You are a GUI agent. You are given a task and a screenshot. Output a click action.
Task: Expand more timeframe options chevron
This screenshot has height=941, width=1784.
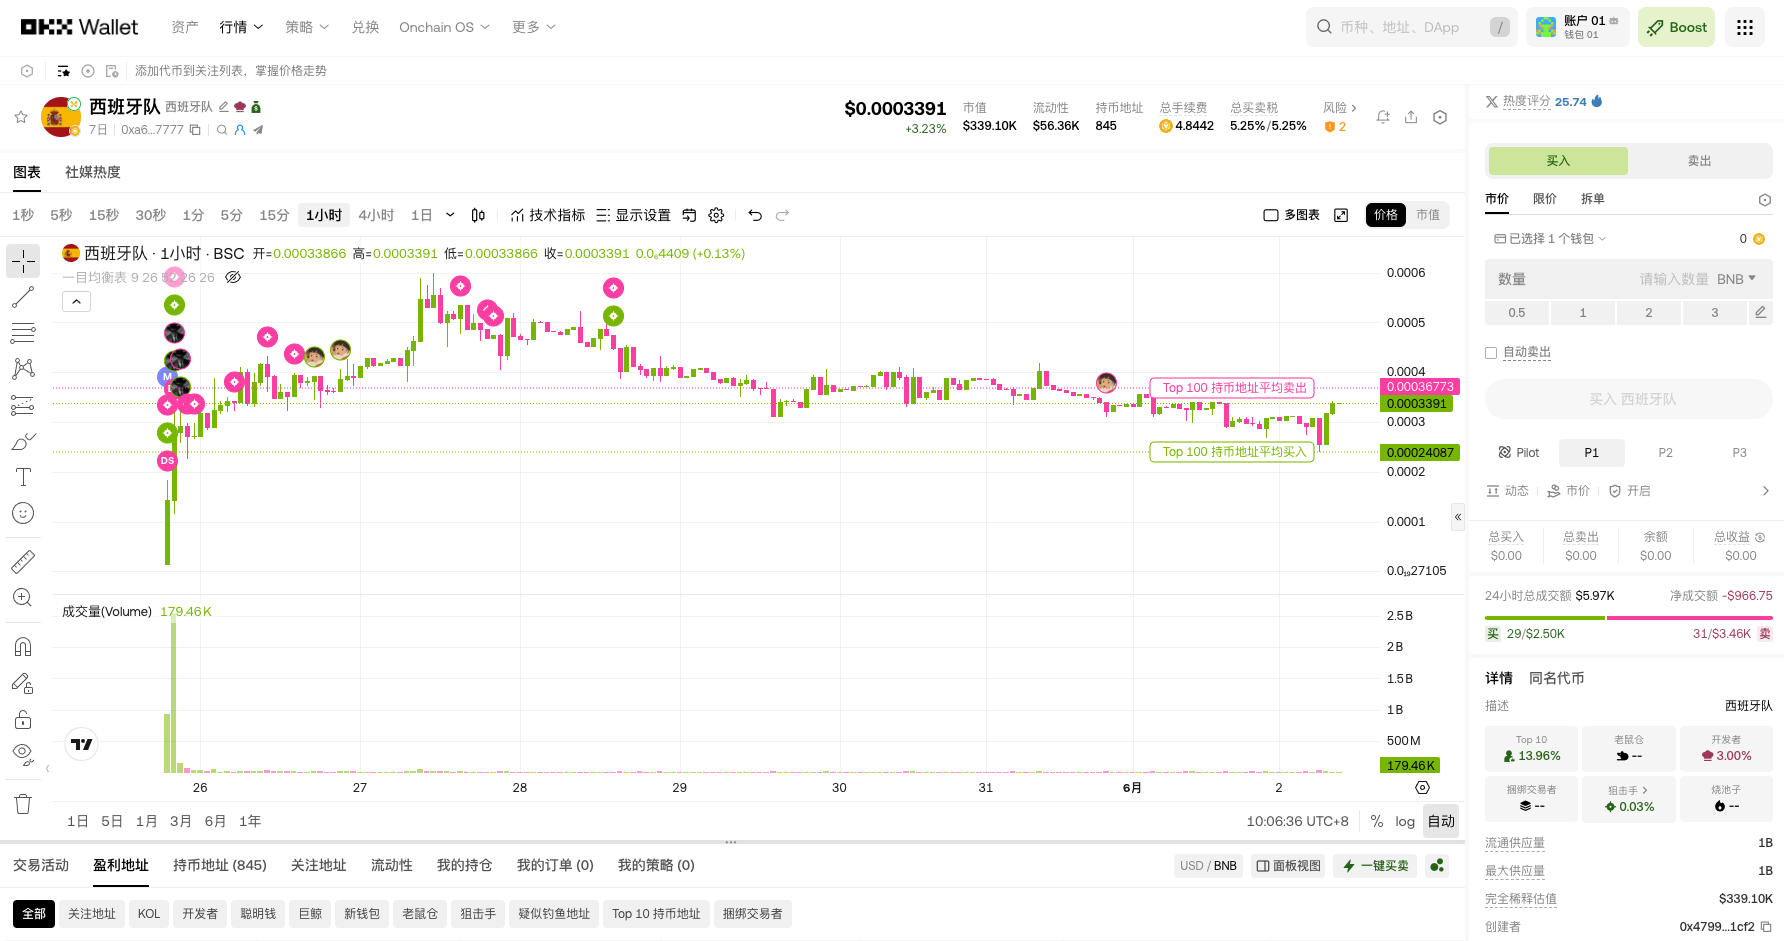pos(450,215)
